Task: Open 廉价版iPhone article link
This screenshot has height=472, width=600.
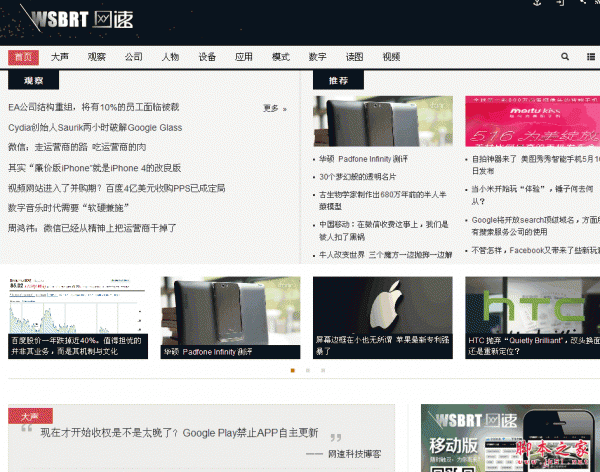Action: coord(95,168)
